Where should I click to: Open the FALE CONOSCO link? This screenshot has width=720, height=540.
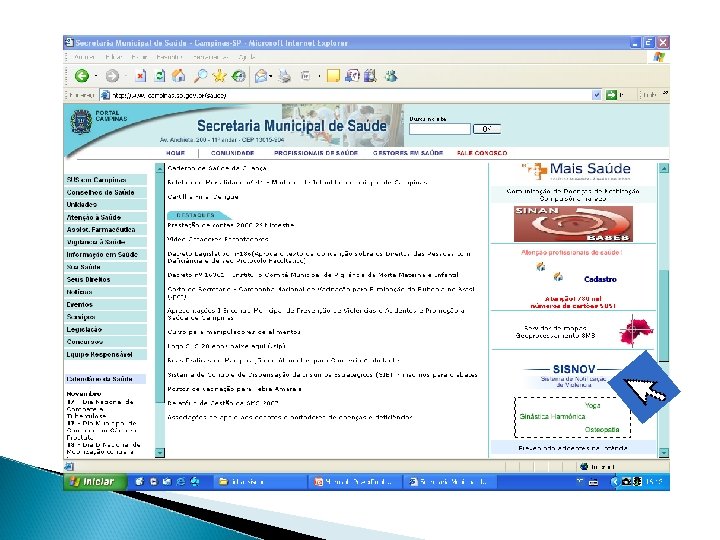tap(482, 153)
